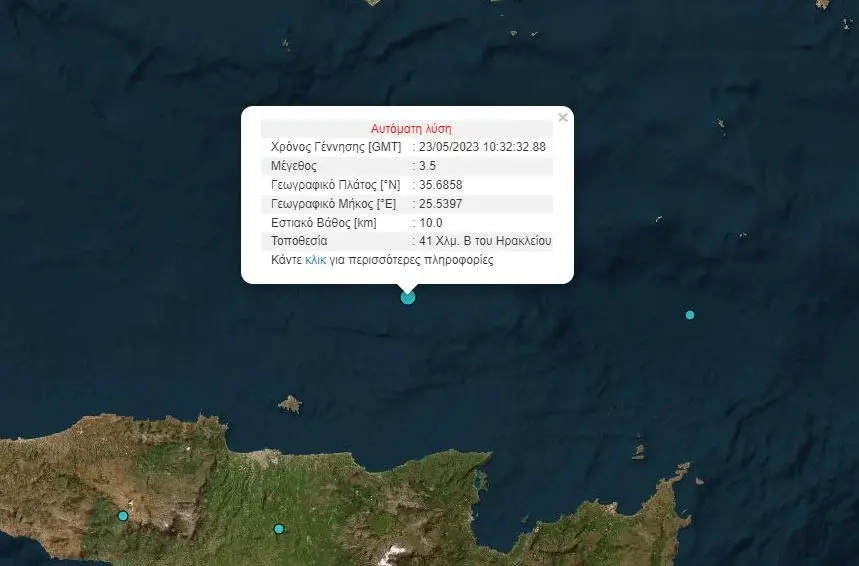Select the longitude value 25.5397

point(441,204)
